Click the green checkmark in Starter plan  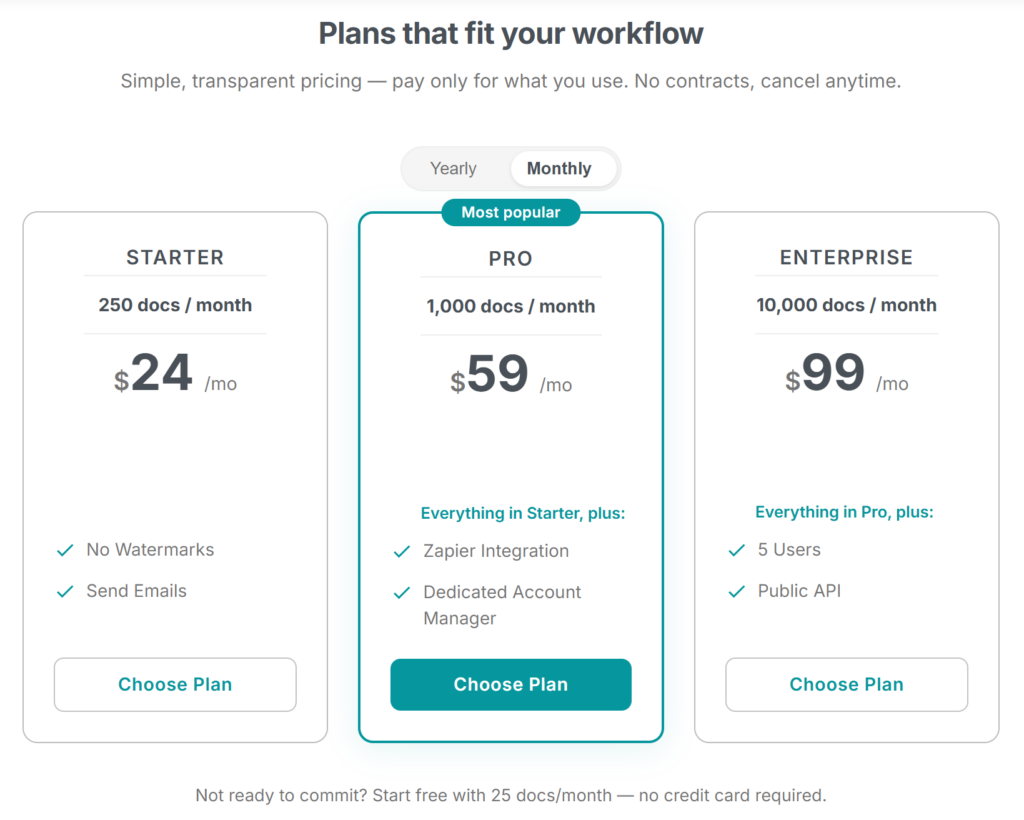64,549
